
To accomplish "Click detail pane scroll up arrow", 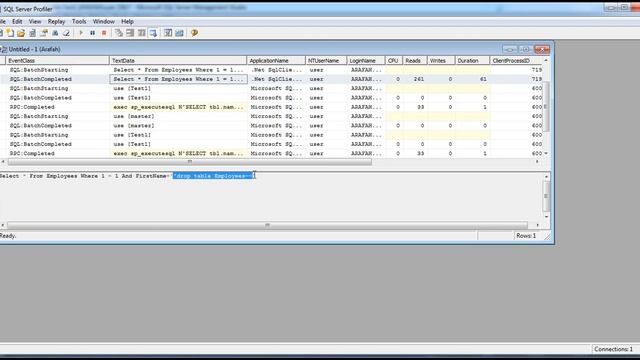I will click(547, 177).
